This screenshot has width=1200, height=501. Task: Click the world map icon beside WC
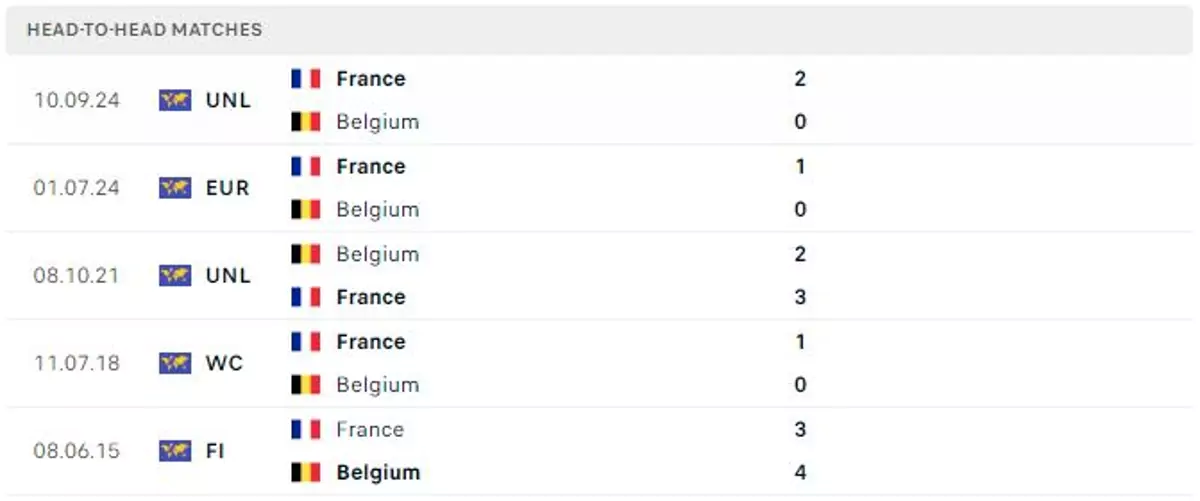click(x=175, y=363)
